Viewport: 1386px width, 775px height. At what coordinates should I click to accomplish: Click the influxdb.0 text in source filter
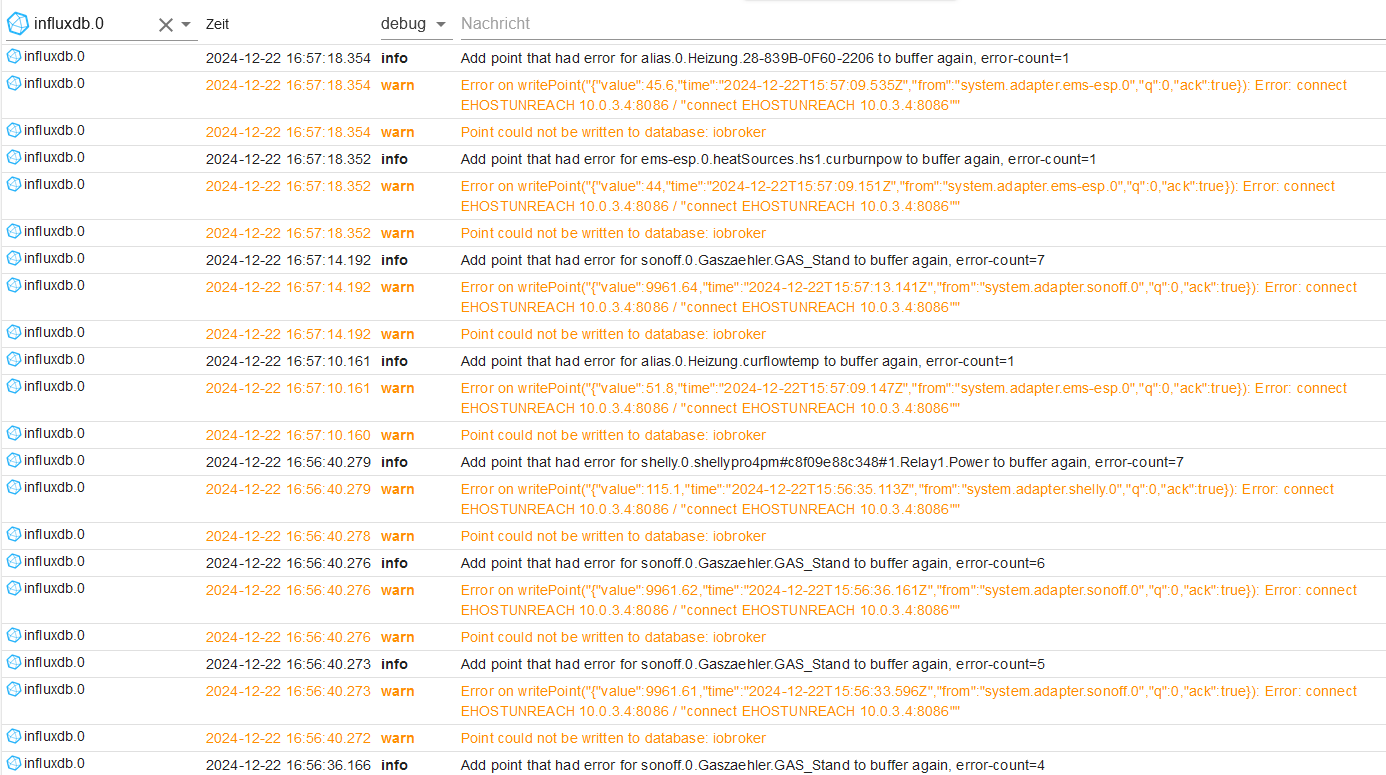point(69,24)
